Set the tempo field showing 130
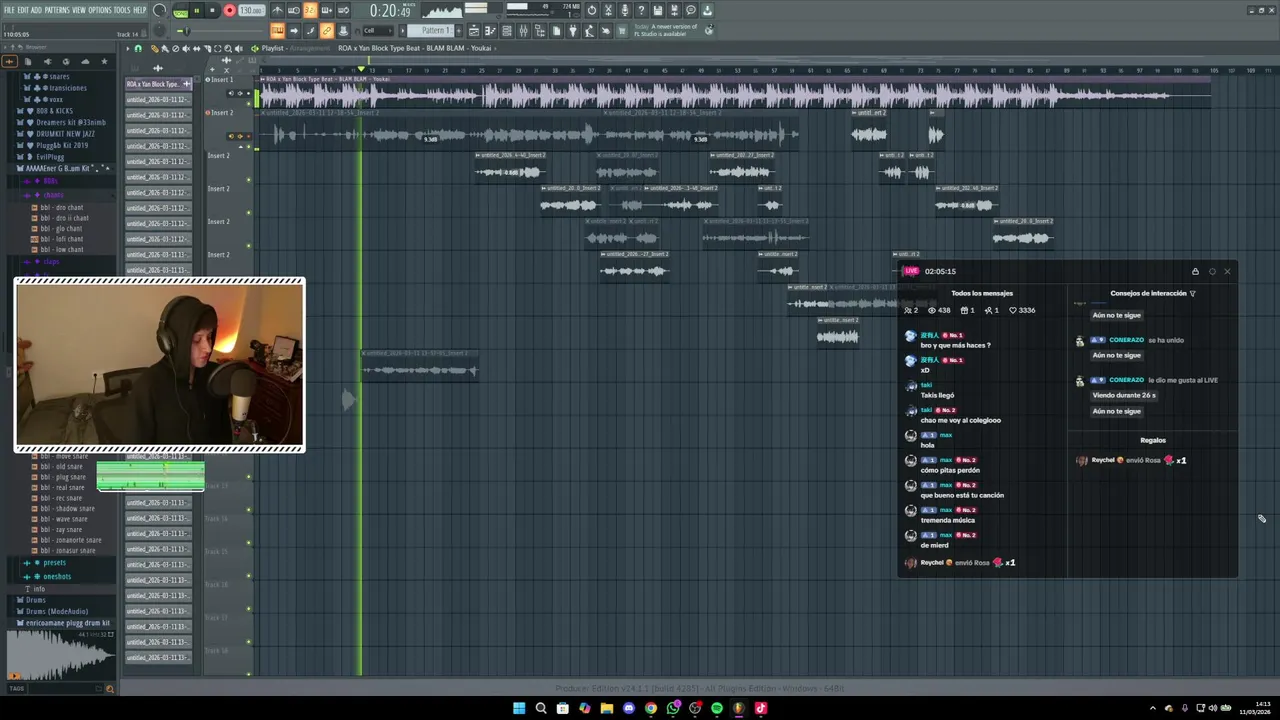 (251, 10)
